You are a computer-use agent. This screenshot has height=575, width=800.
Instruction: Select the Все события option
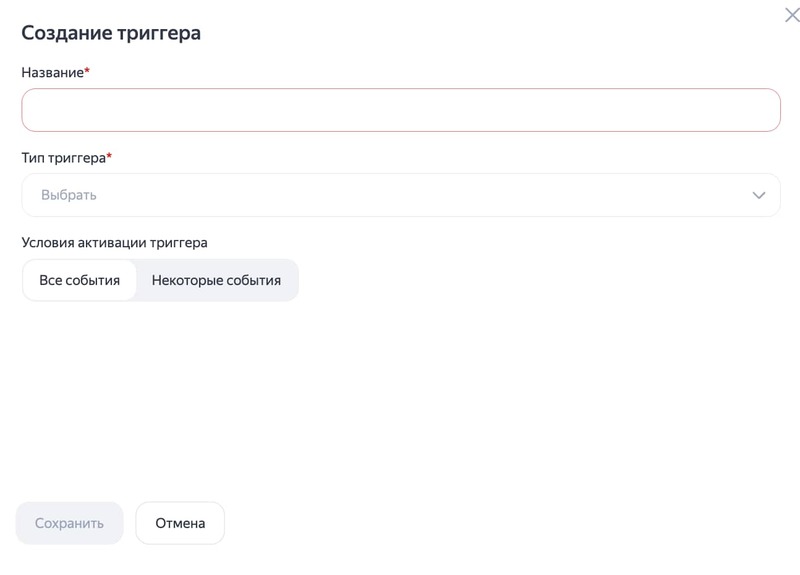coord(79,280)
